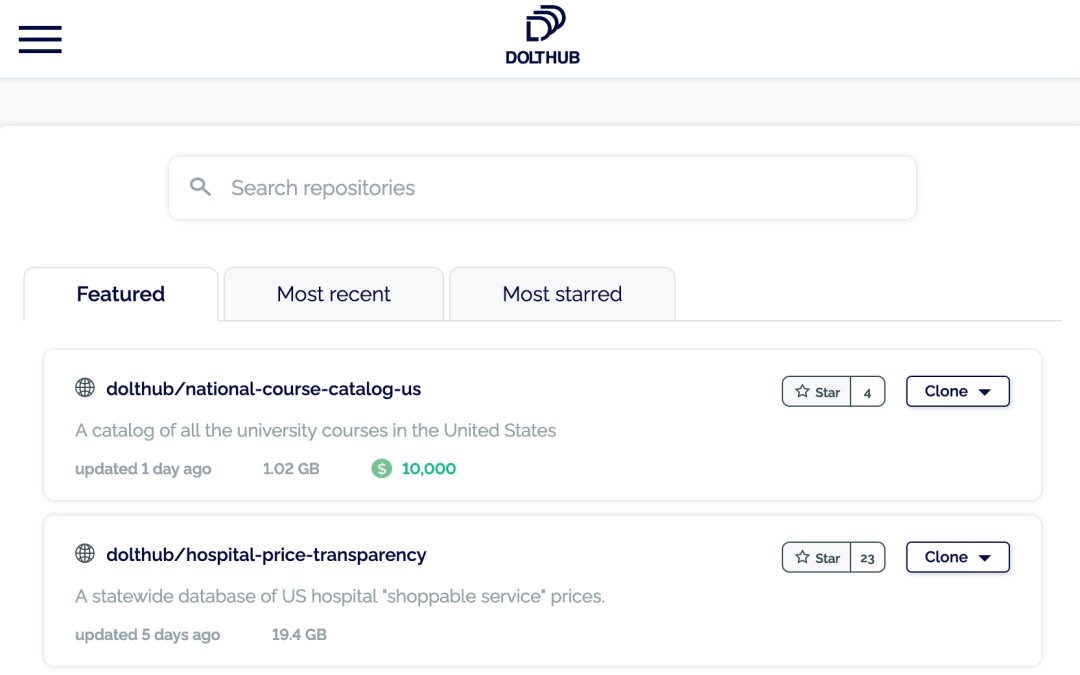This screenshot has width=1080, height=675.
Task: Click the hospital-price-transparency description text
Action: (x=340, y=597)
